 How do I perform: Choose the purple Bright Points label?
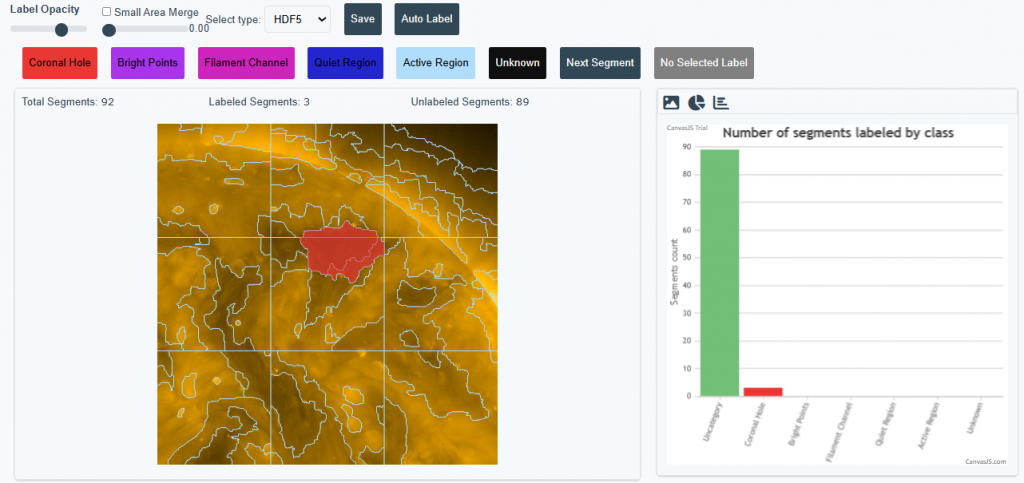coord(147,62)
